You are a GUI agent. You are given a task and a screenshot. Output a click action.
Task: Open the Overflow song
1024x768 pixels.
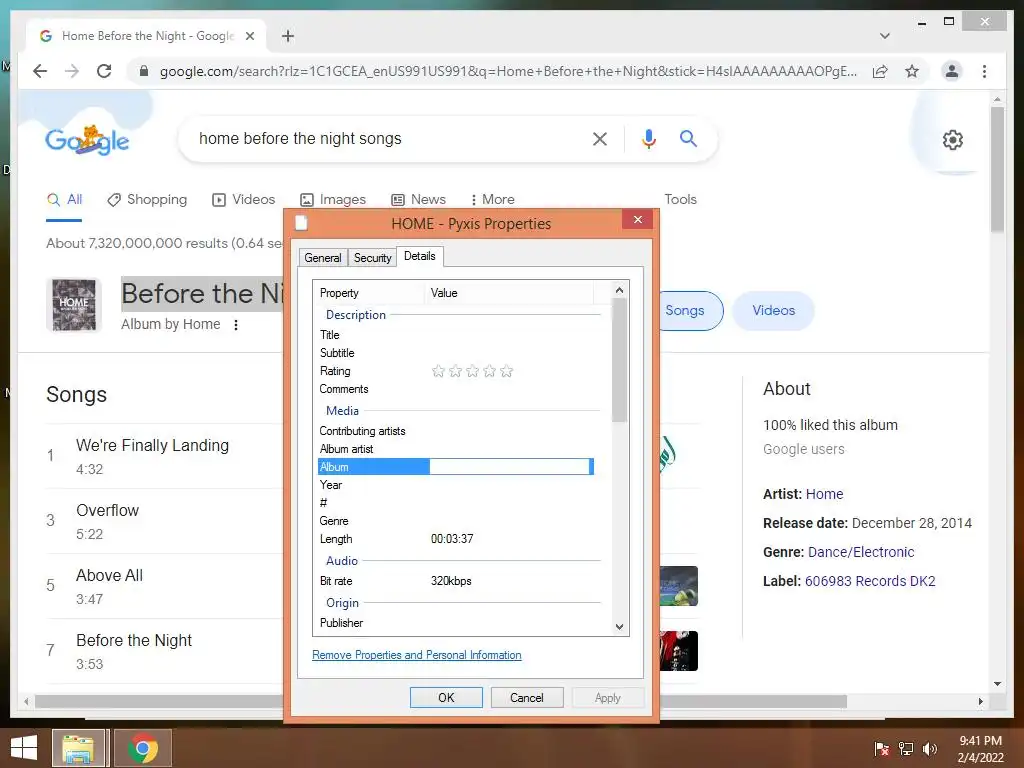tap(107, 510)
